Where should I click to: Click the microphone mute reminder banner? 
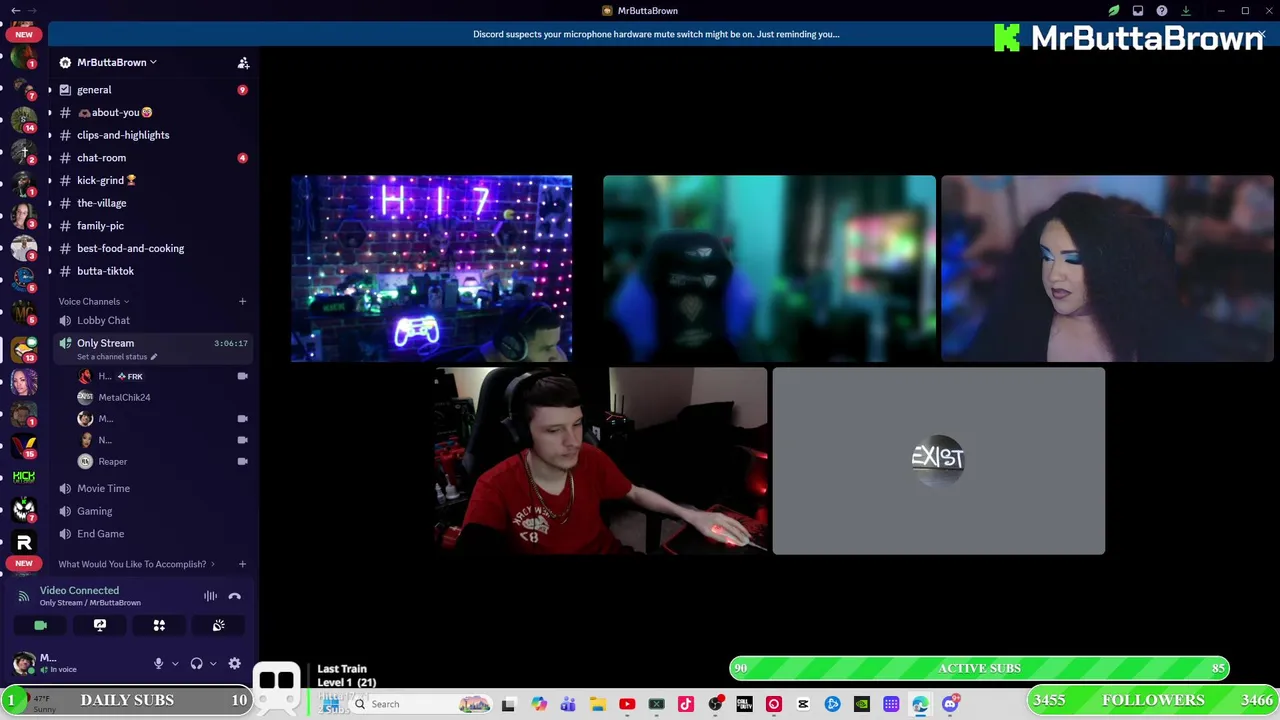click(656, 34)
